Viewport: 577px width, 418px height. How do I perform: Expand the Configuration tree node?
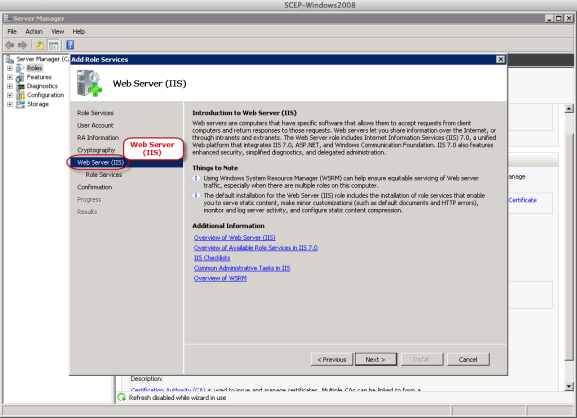pos(10,95)
